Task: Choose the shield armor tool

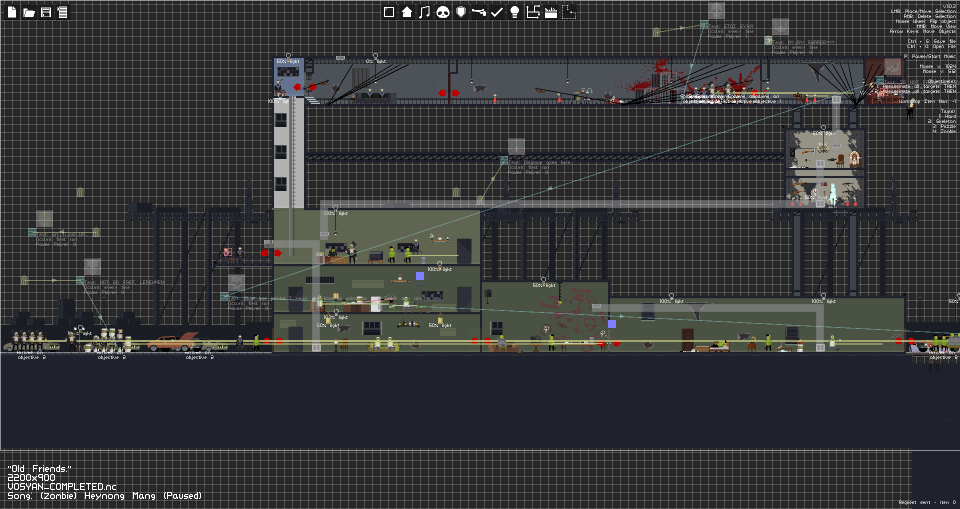Action: coord(461,12)
